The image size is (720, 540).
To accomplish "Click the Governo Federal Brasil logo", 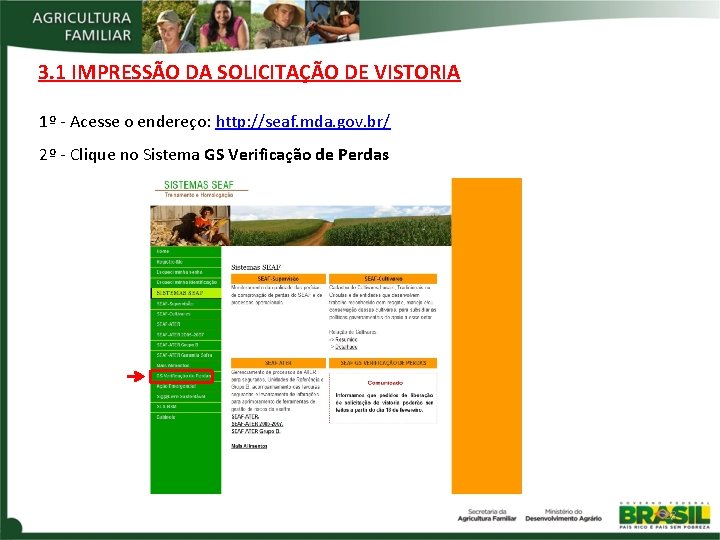I will coord(664,516).
